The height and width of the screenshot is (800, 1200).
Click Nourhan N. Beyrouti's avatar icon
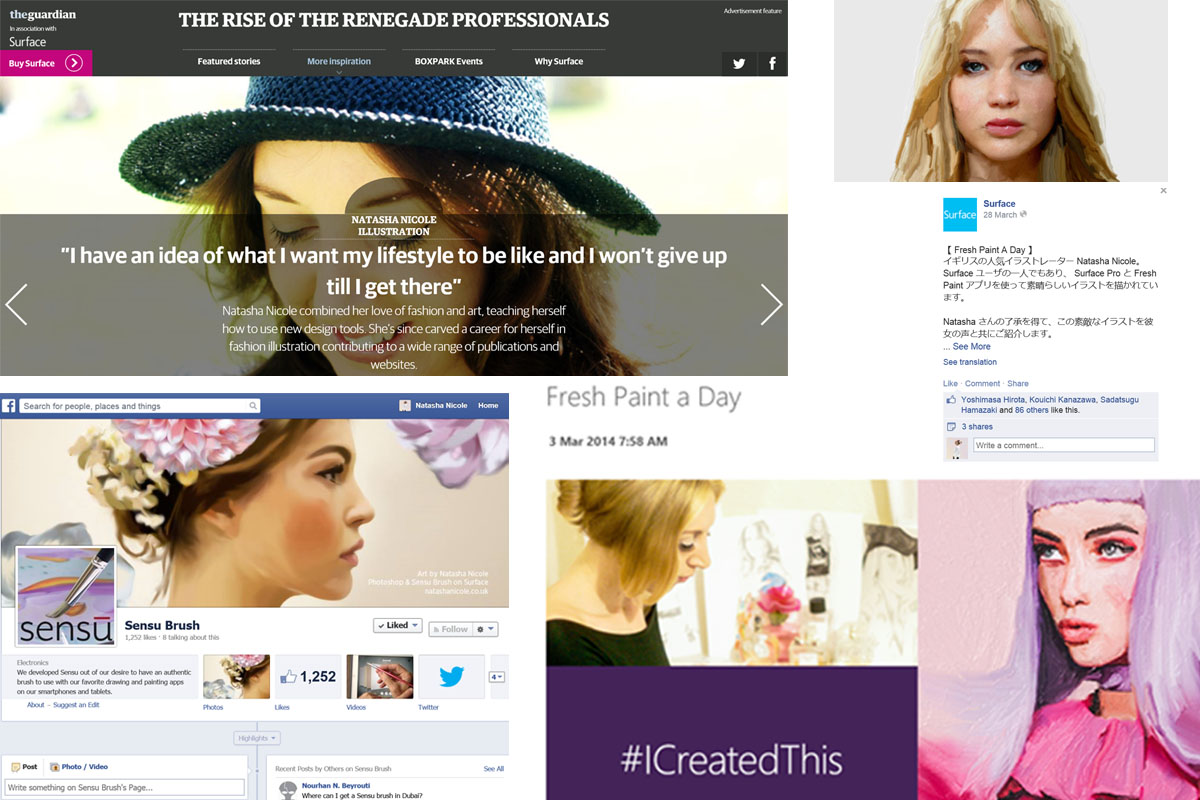coord(287,790)
